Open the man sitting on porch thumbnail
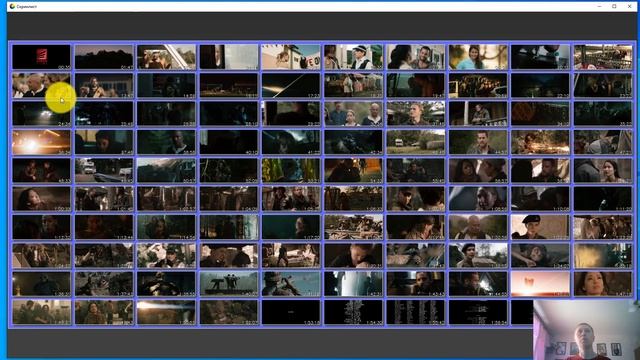 click(x=478, y=113)
